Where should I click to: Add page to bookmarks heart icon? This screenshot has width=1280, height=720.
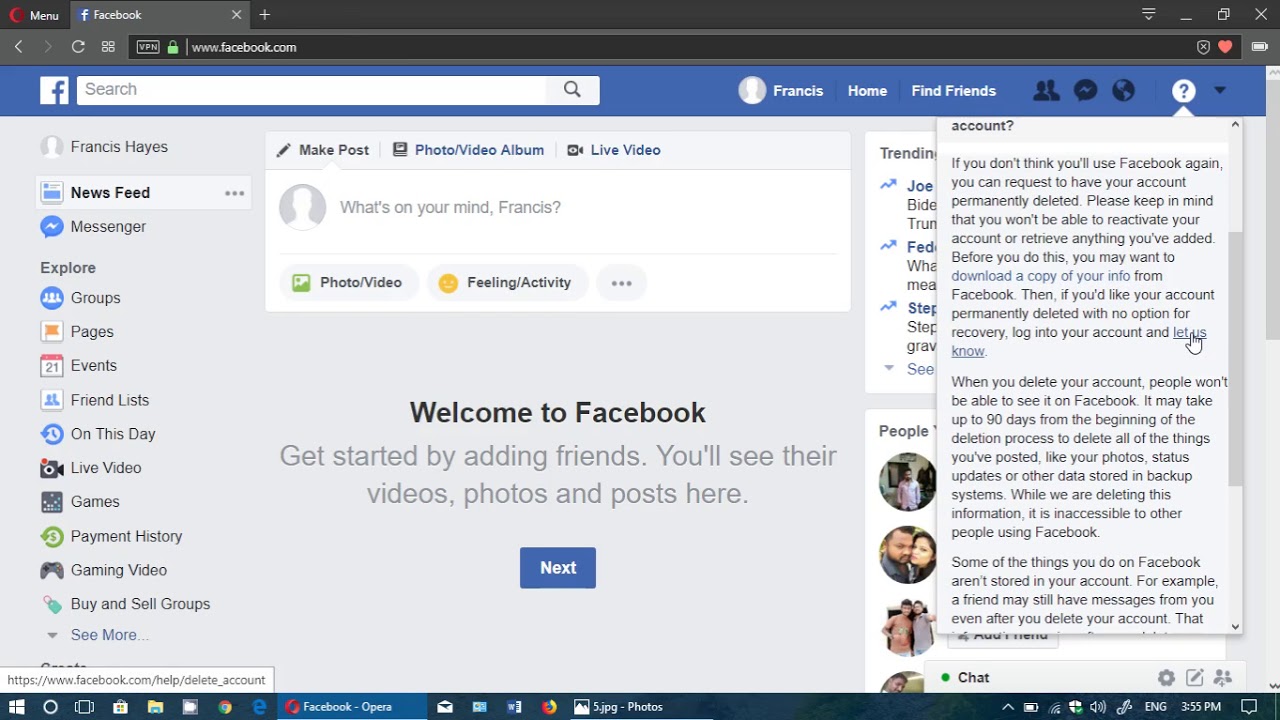(1226, 47)
